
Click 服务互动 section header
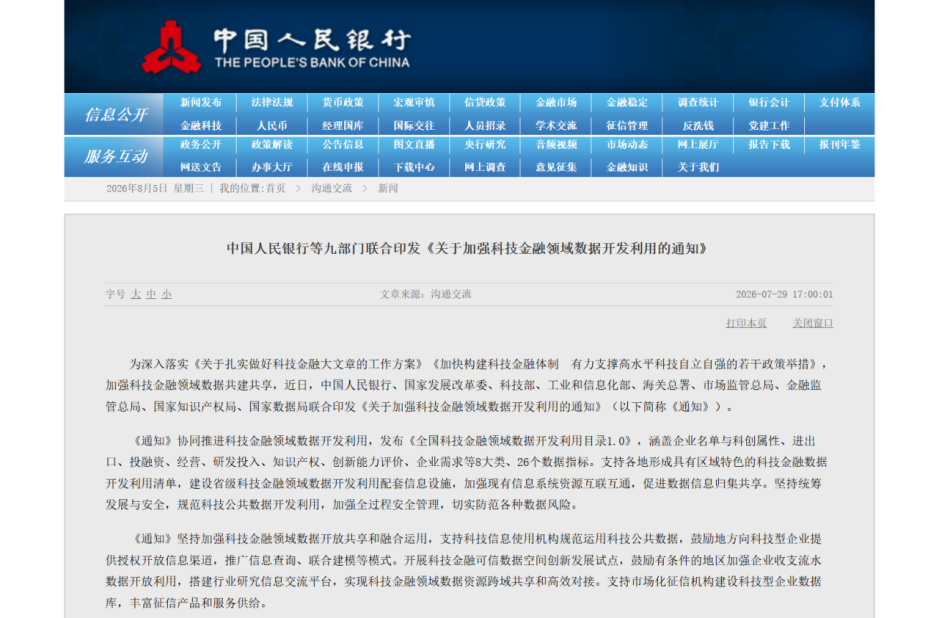coord(115,156)
